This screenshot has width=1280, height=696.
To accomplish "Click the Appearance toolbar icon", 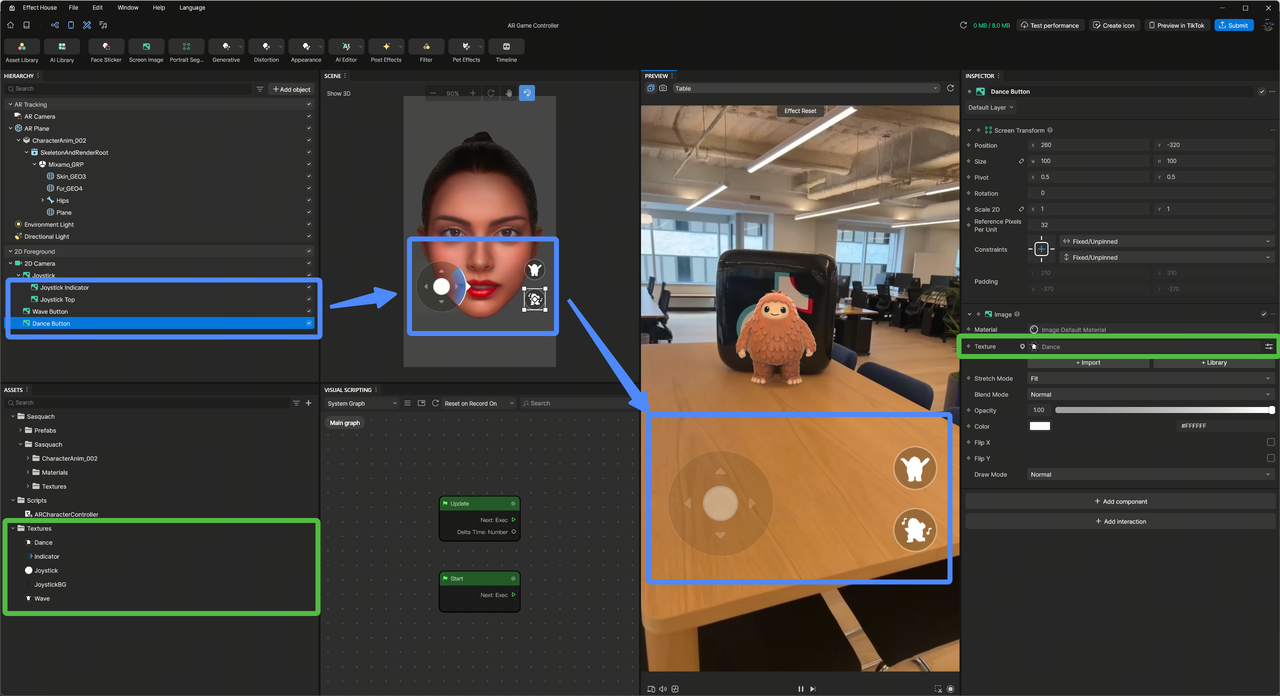I will pyautogui.click(x=306, y=47).
